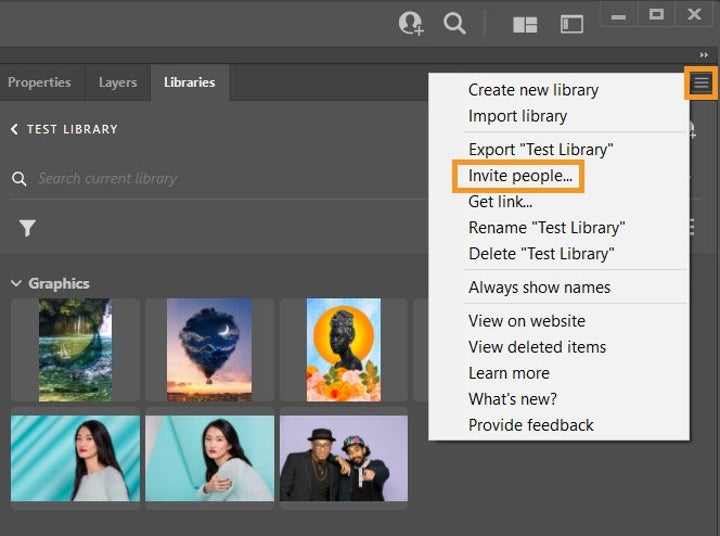Select Invite people... from the menu
Screen dimensions: 720x536
click(x=520, y=176)
